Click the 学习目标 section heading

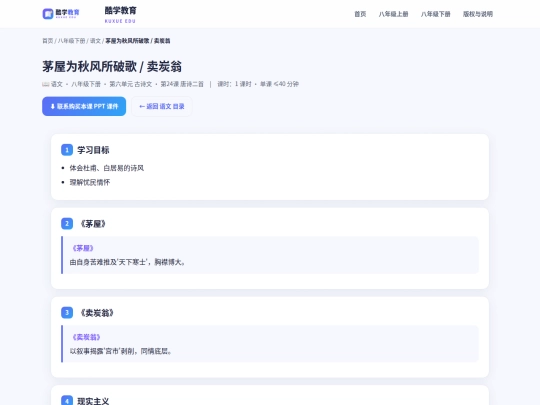pos(93,150)
